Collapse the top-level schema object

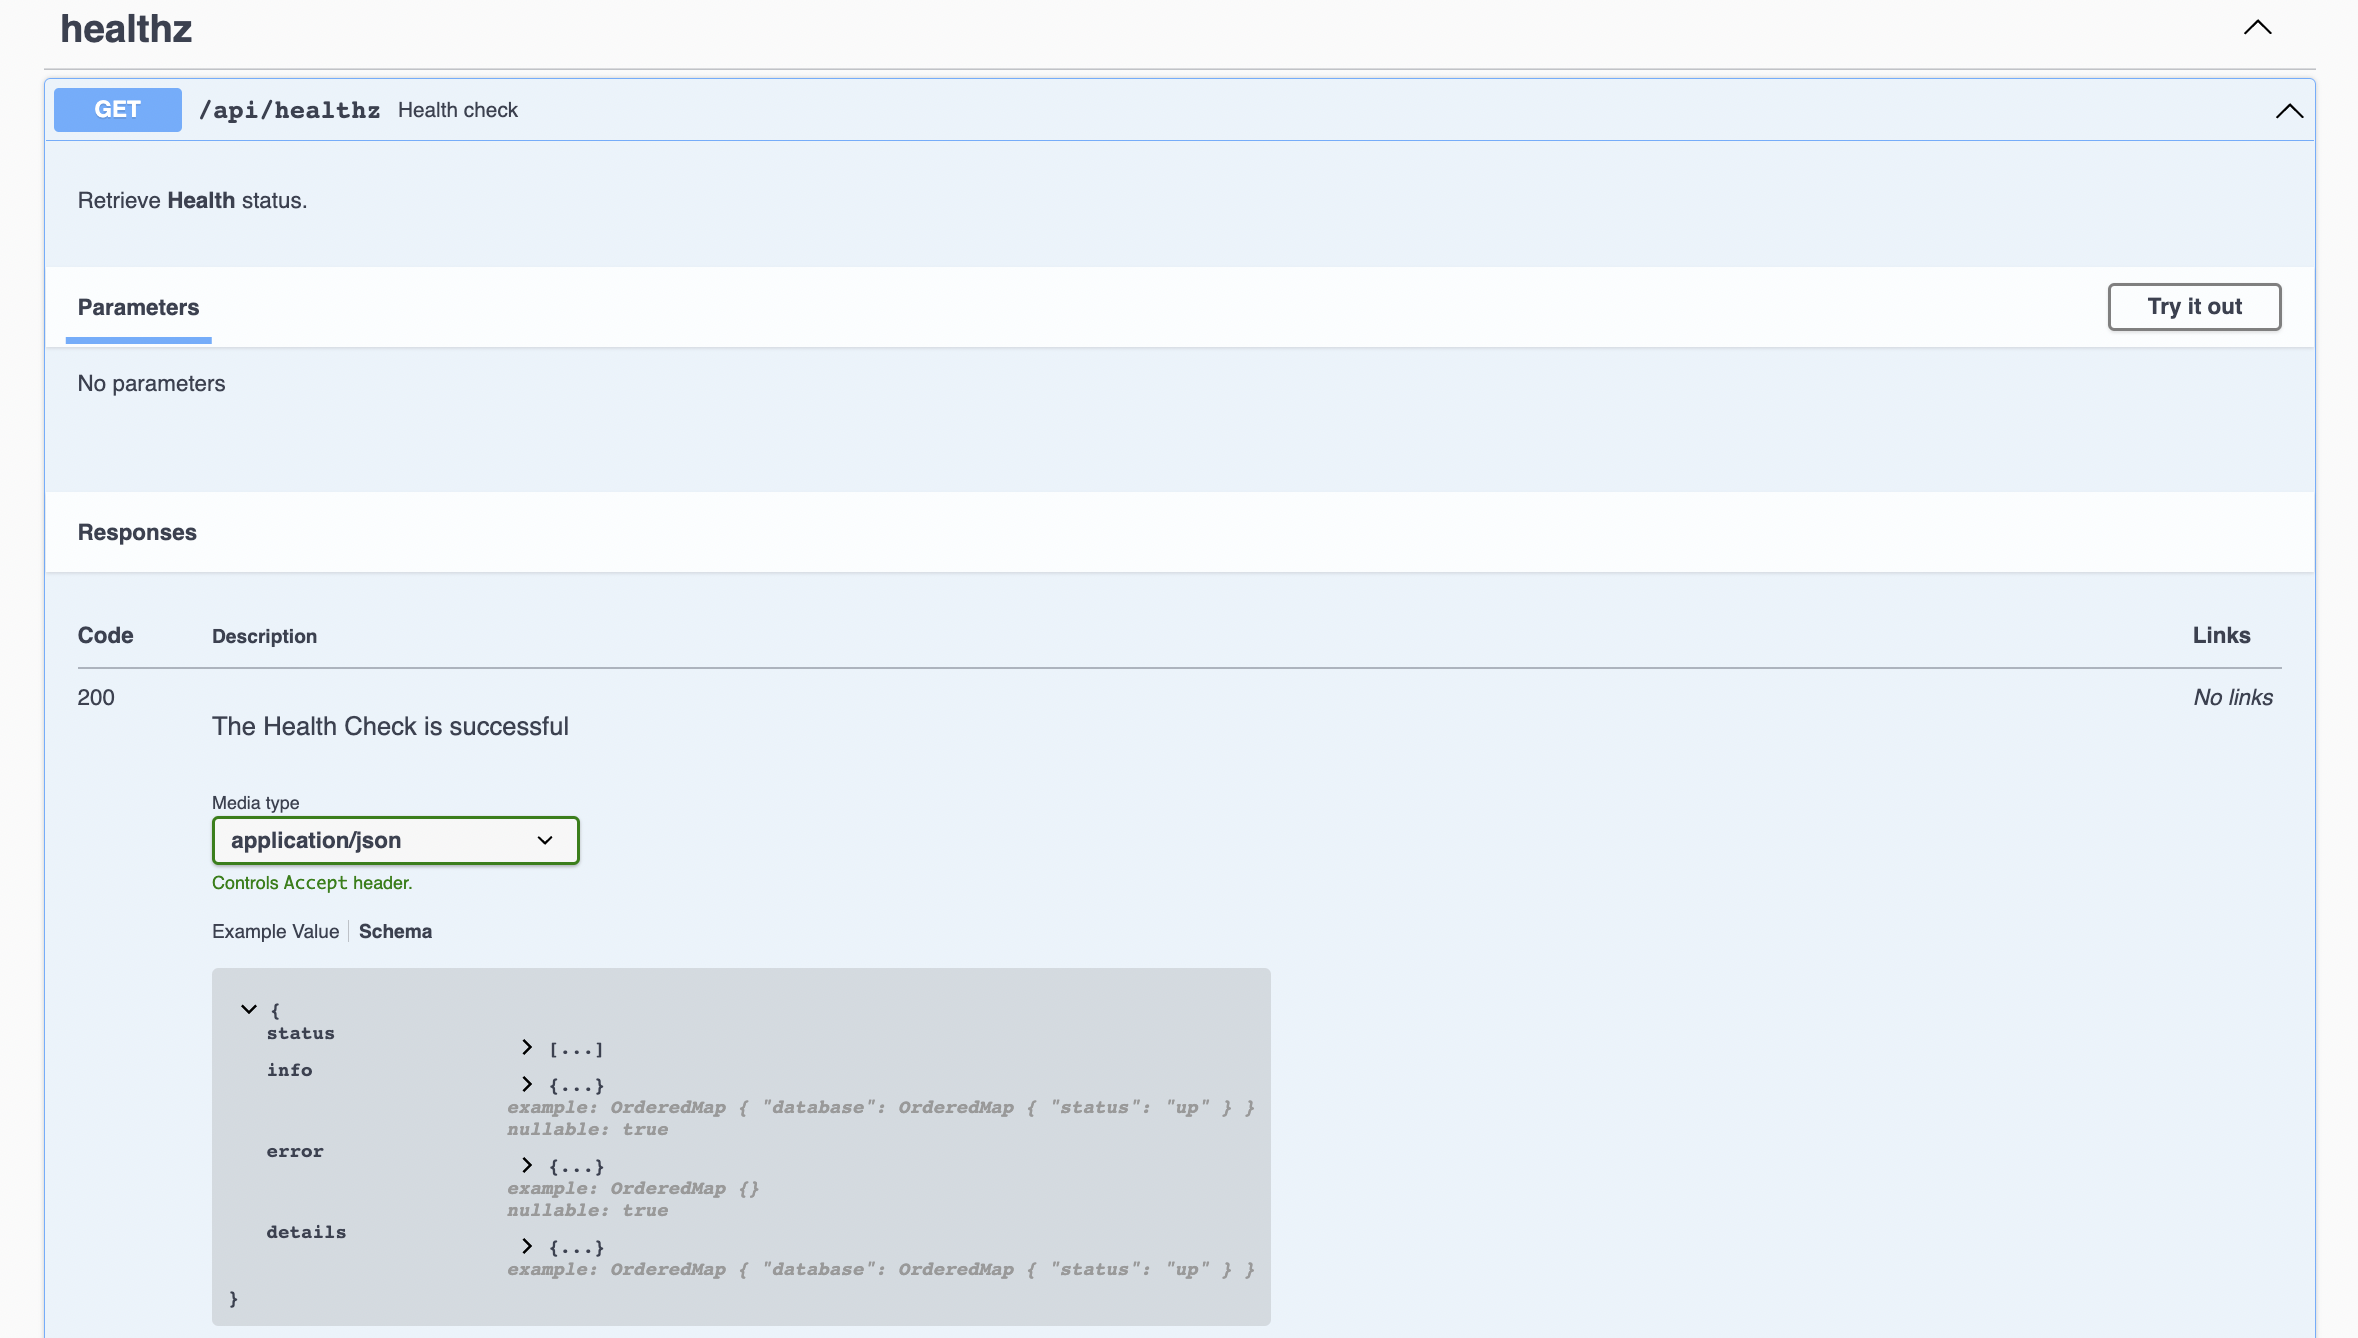pos(248,1008)
